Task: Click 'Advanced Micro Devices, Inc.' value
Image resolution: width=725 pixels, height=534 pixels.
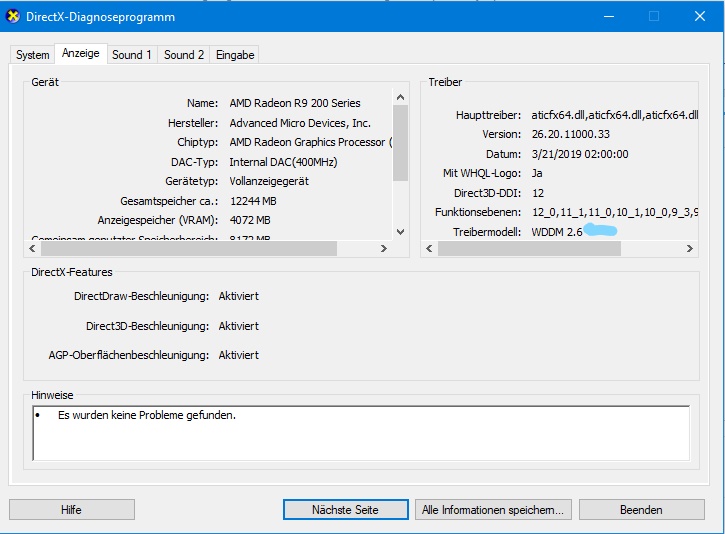Action: click(x=300, y=123)
